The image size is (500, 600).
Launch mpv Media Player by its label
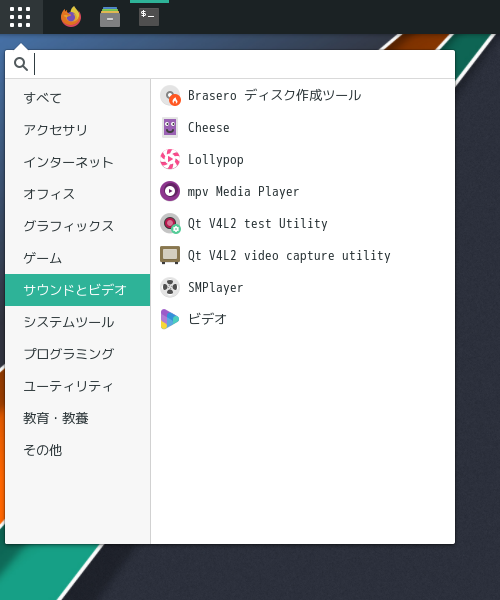coord(243,192)
